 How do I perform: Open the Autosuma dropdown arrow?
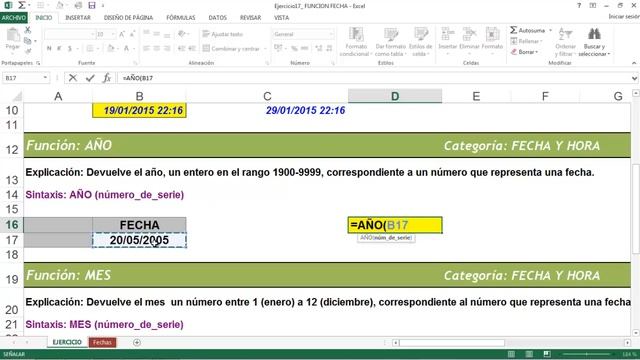[x=550, y=30]
